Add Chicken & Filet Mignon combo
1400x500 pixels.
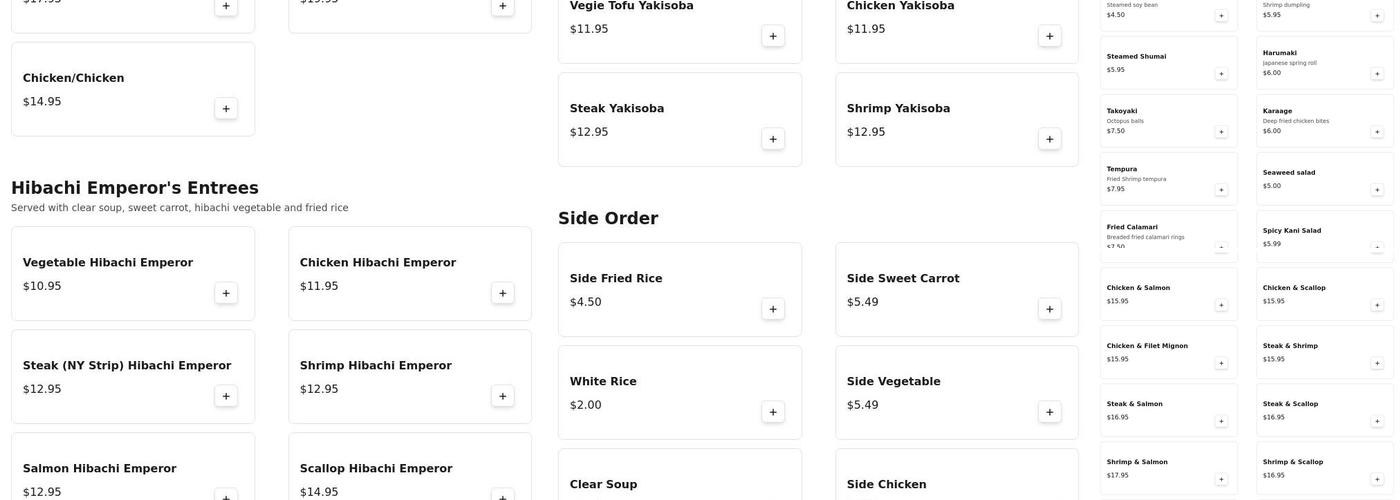[x=1221, y=363]
